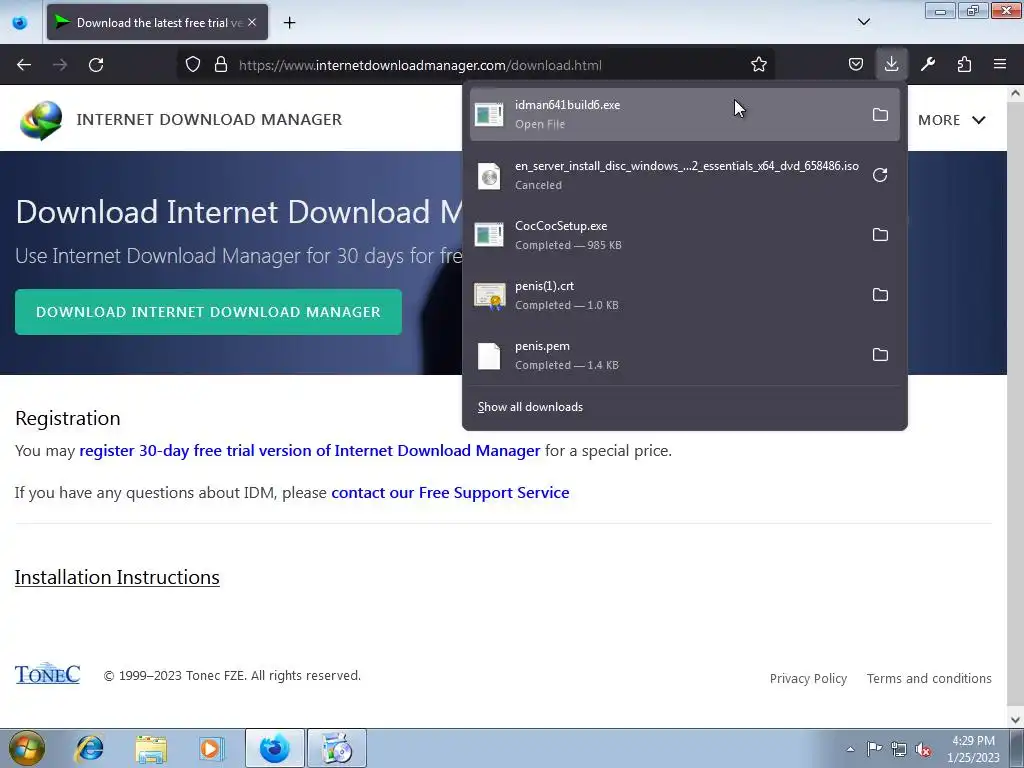1024x768 pixels.
Task: Click the network tray icon
Action: point(899,750)
